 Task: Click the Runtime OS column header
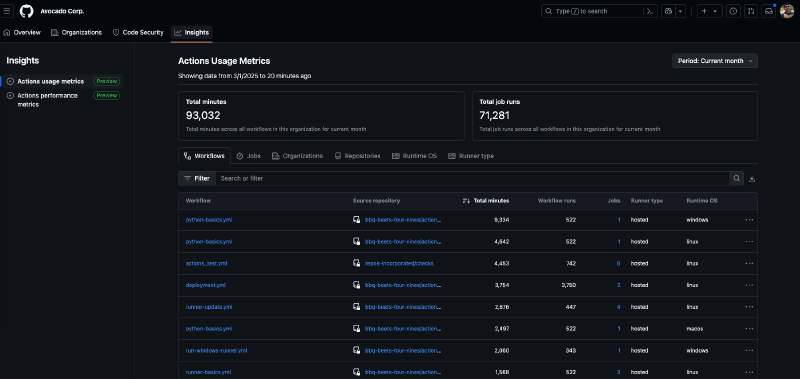coord(702,200)
